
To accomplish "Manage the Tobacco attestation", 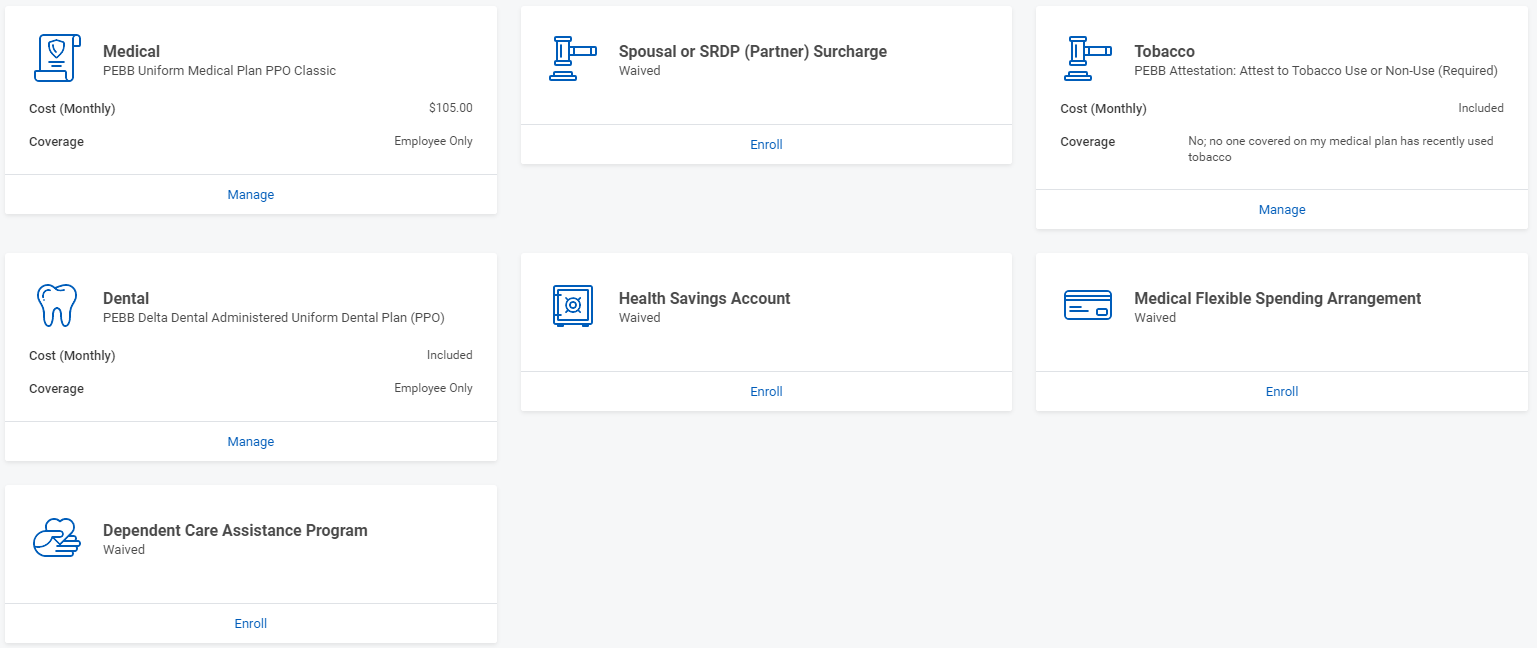I will [1282, 210].
